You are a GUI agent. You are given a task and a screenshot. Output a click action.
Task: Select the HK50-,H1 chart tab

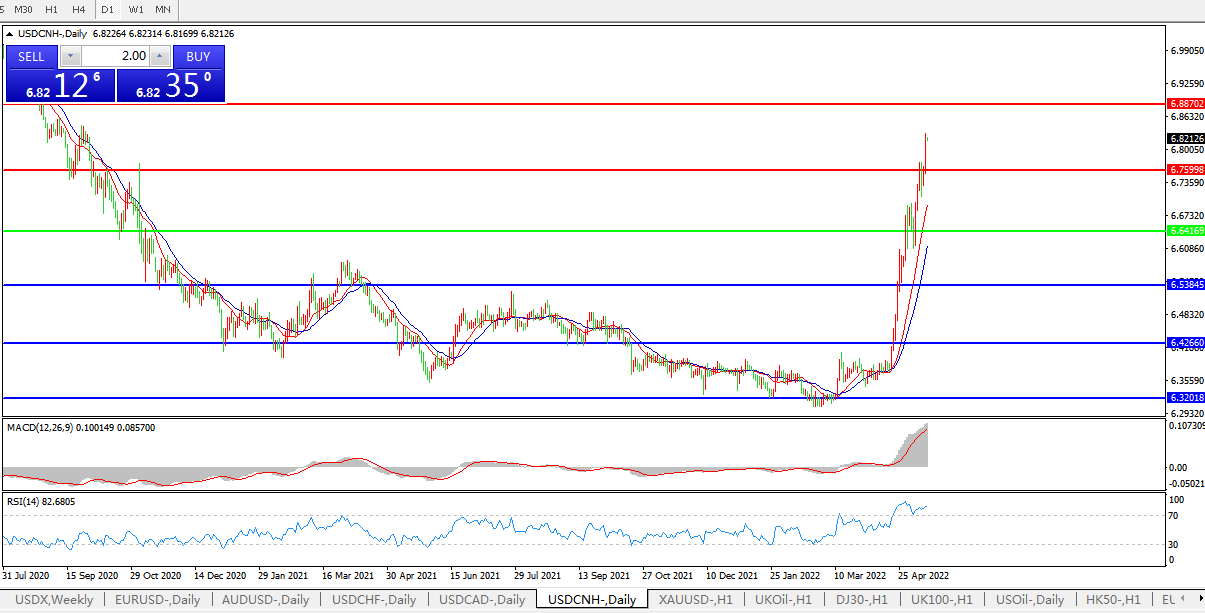[1112, 600]
